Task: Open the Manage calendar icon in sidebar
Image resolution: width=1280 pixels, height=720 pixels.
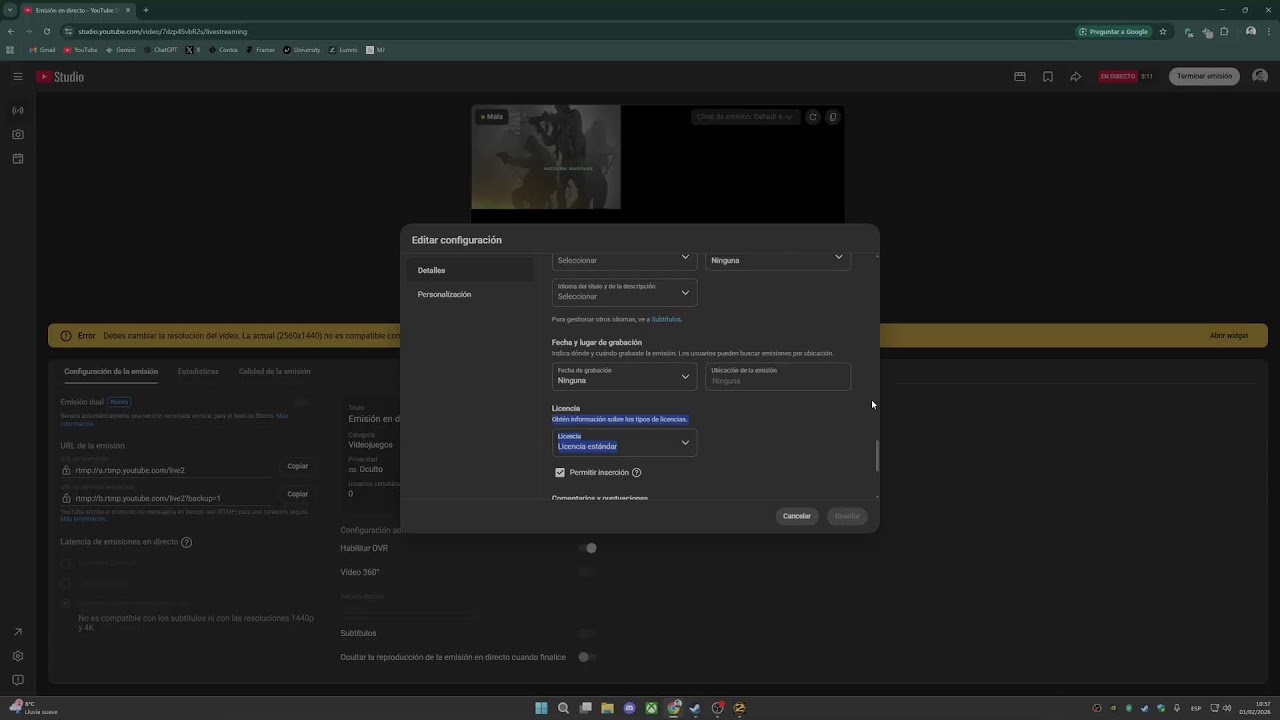Action: [x=18, y=159]
